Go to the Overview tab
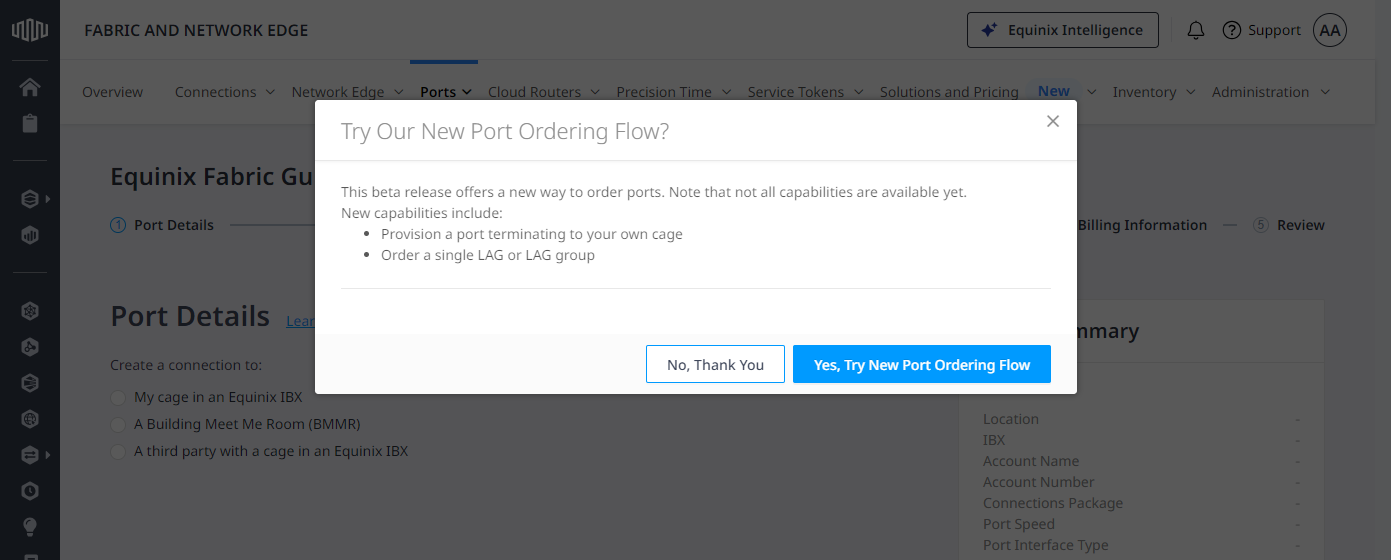1391x560 pixels. 112,92
